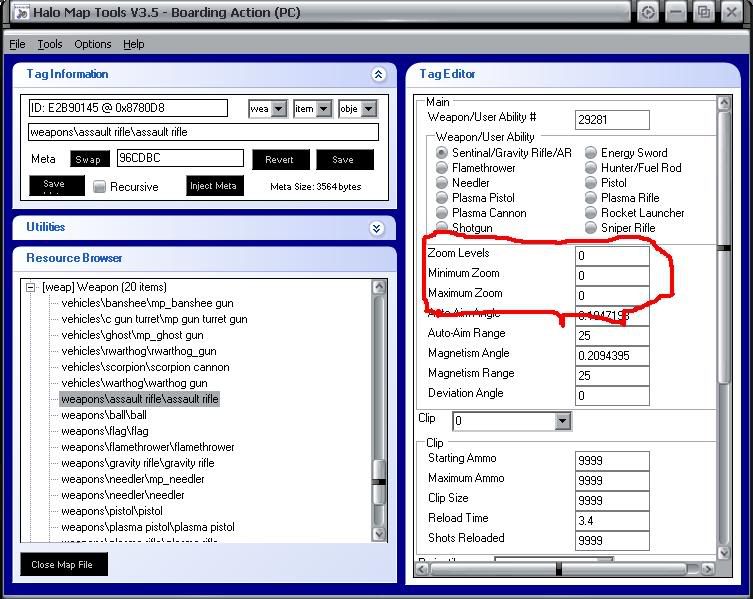
Task: Click the Inject Meta button
Action: tap(215, 185)
